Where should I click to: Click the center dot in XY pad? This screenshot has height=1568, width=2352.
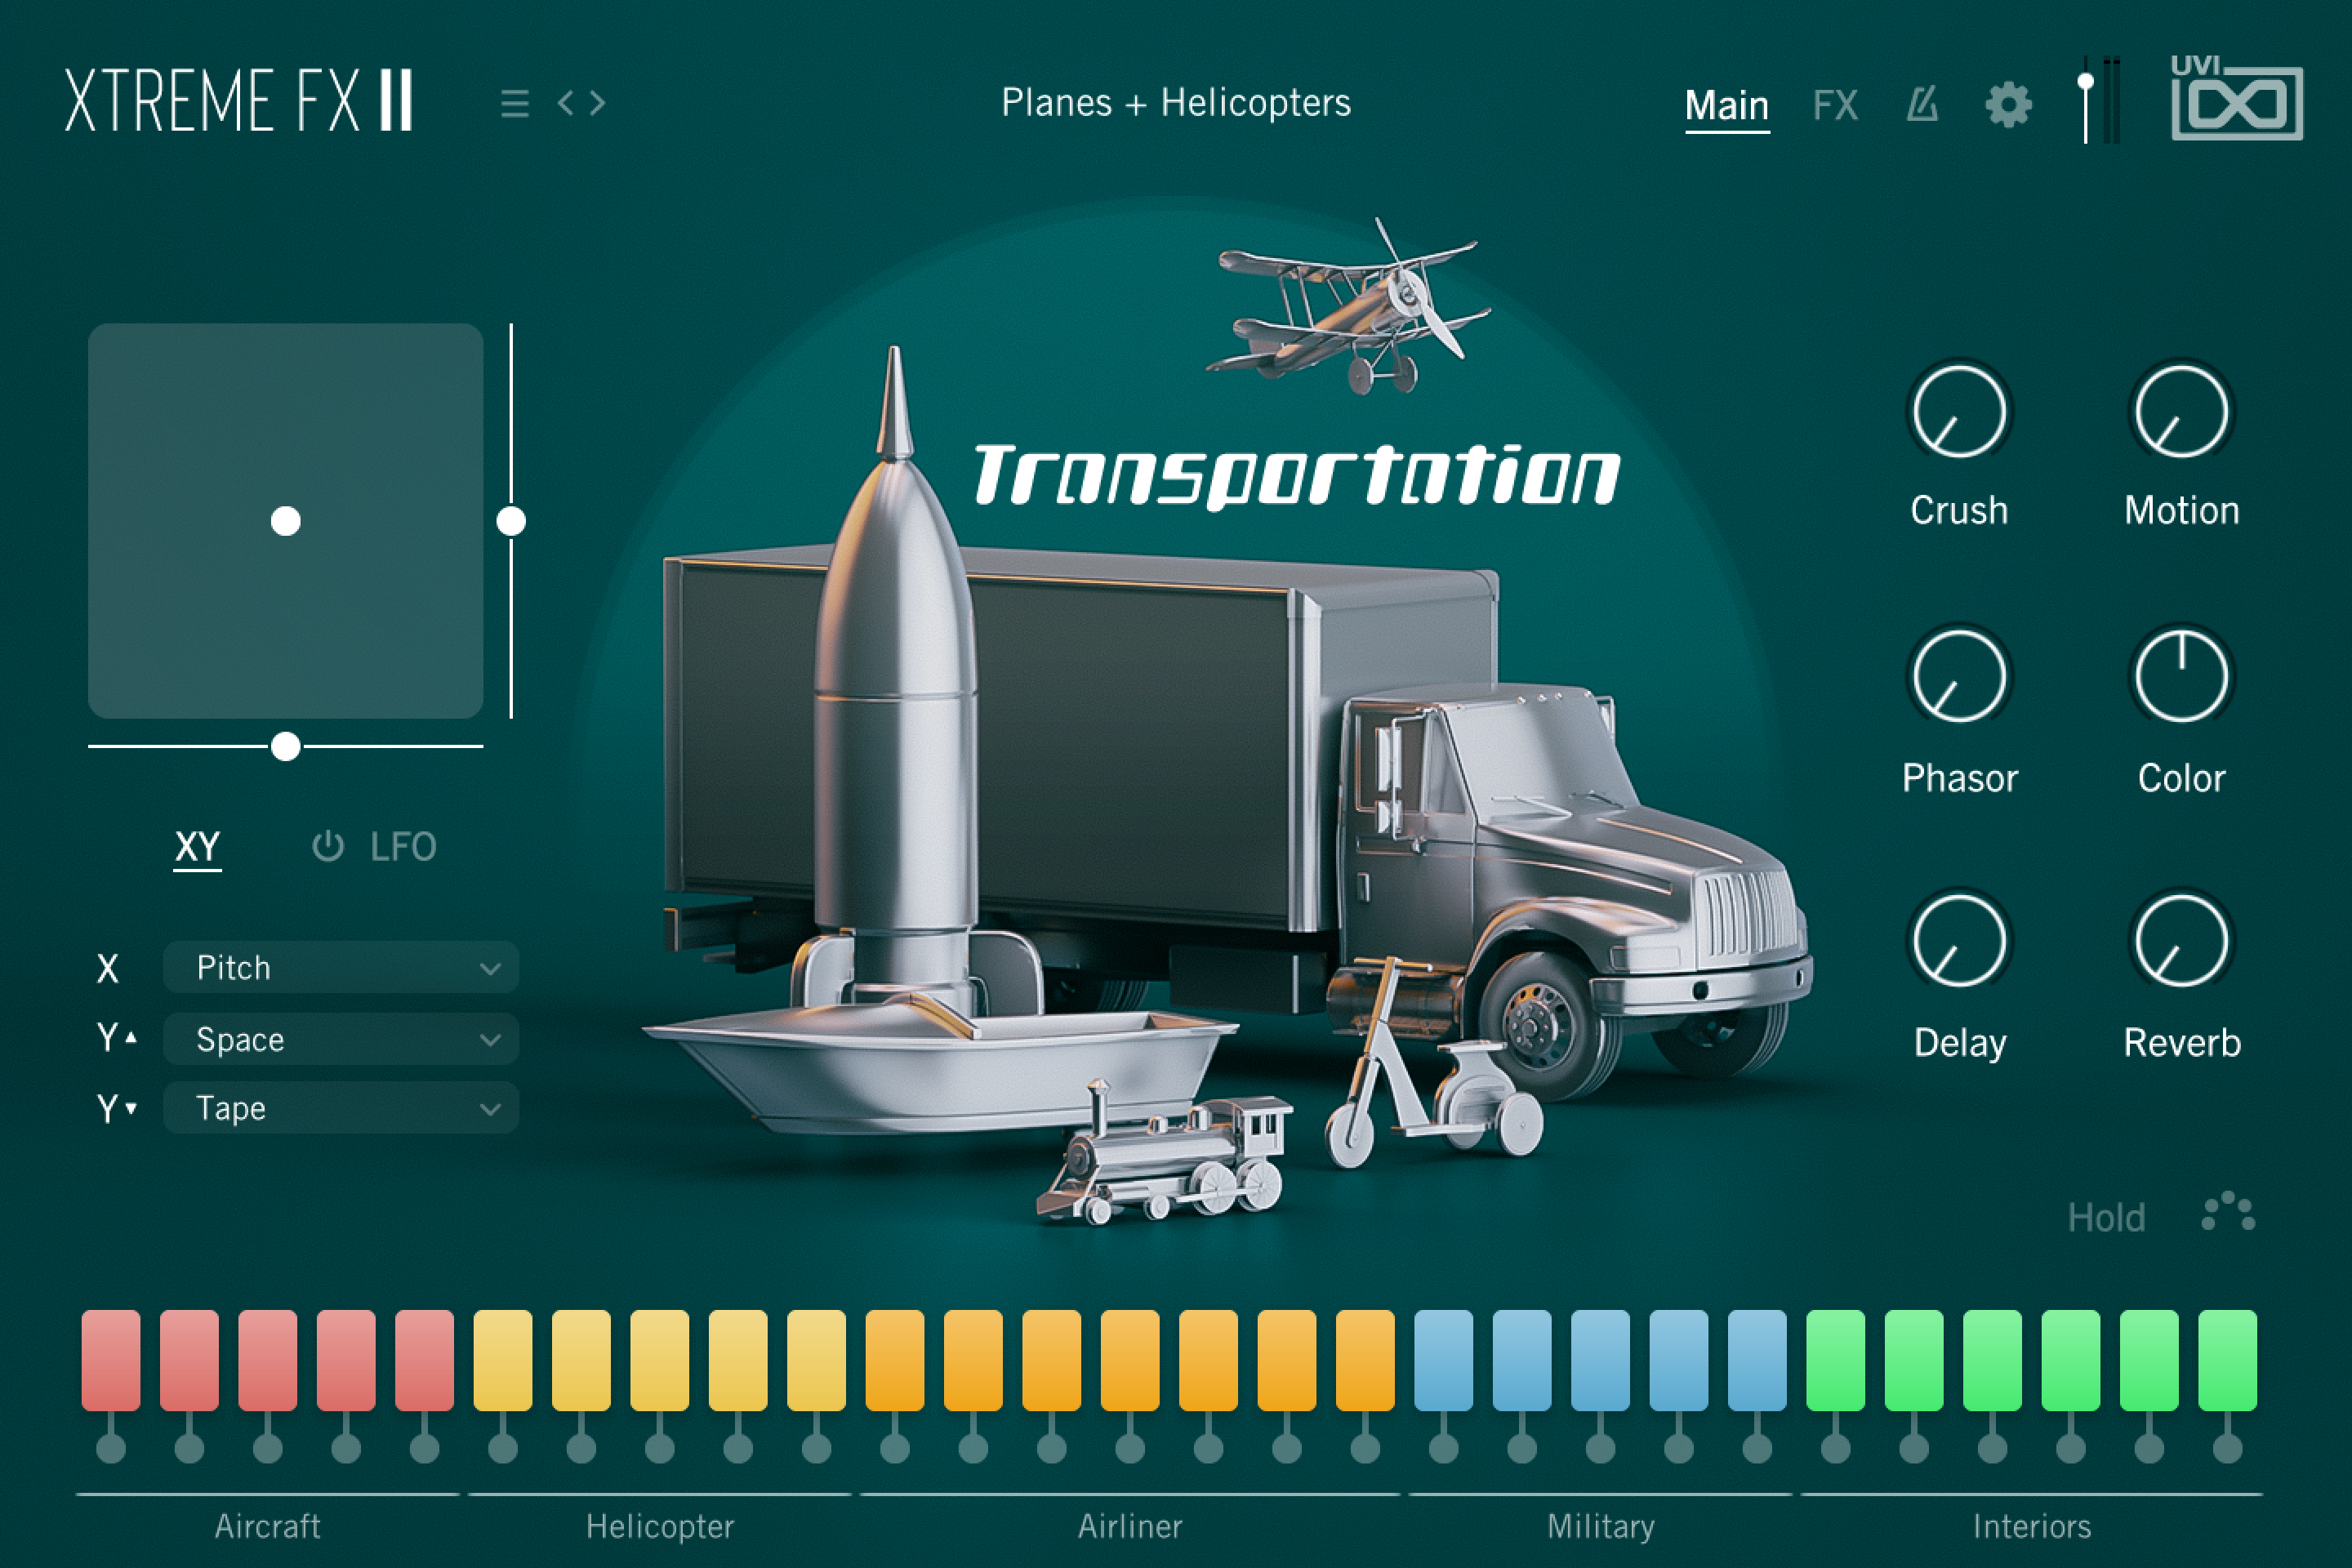click(286, 521)
